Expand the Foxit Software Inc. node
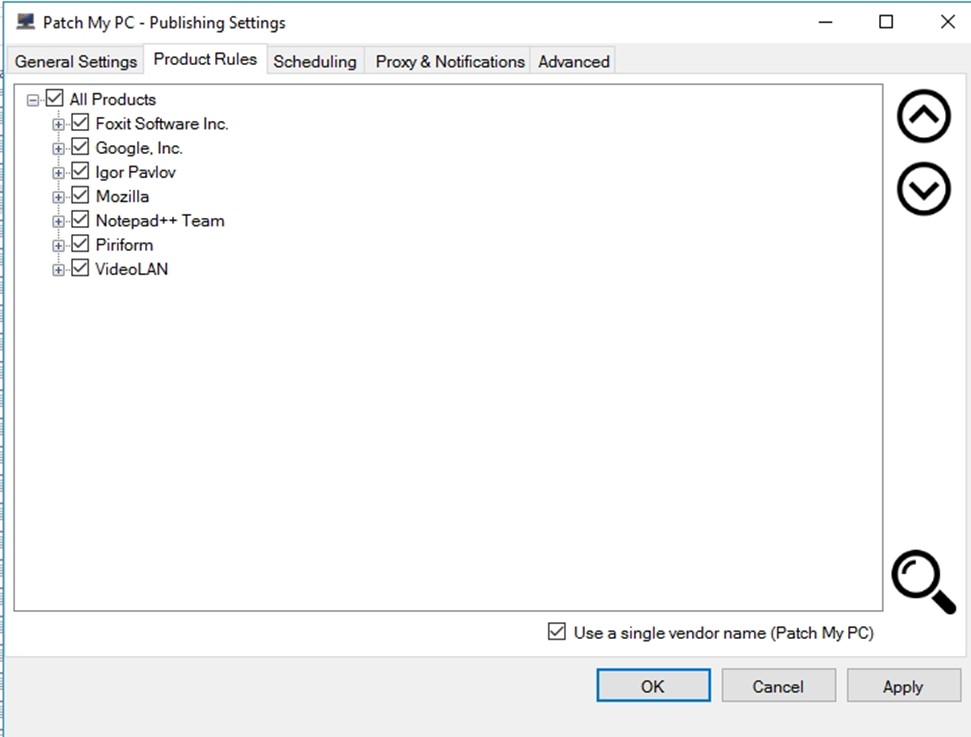971x737 pixels. [58, 124]
